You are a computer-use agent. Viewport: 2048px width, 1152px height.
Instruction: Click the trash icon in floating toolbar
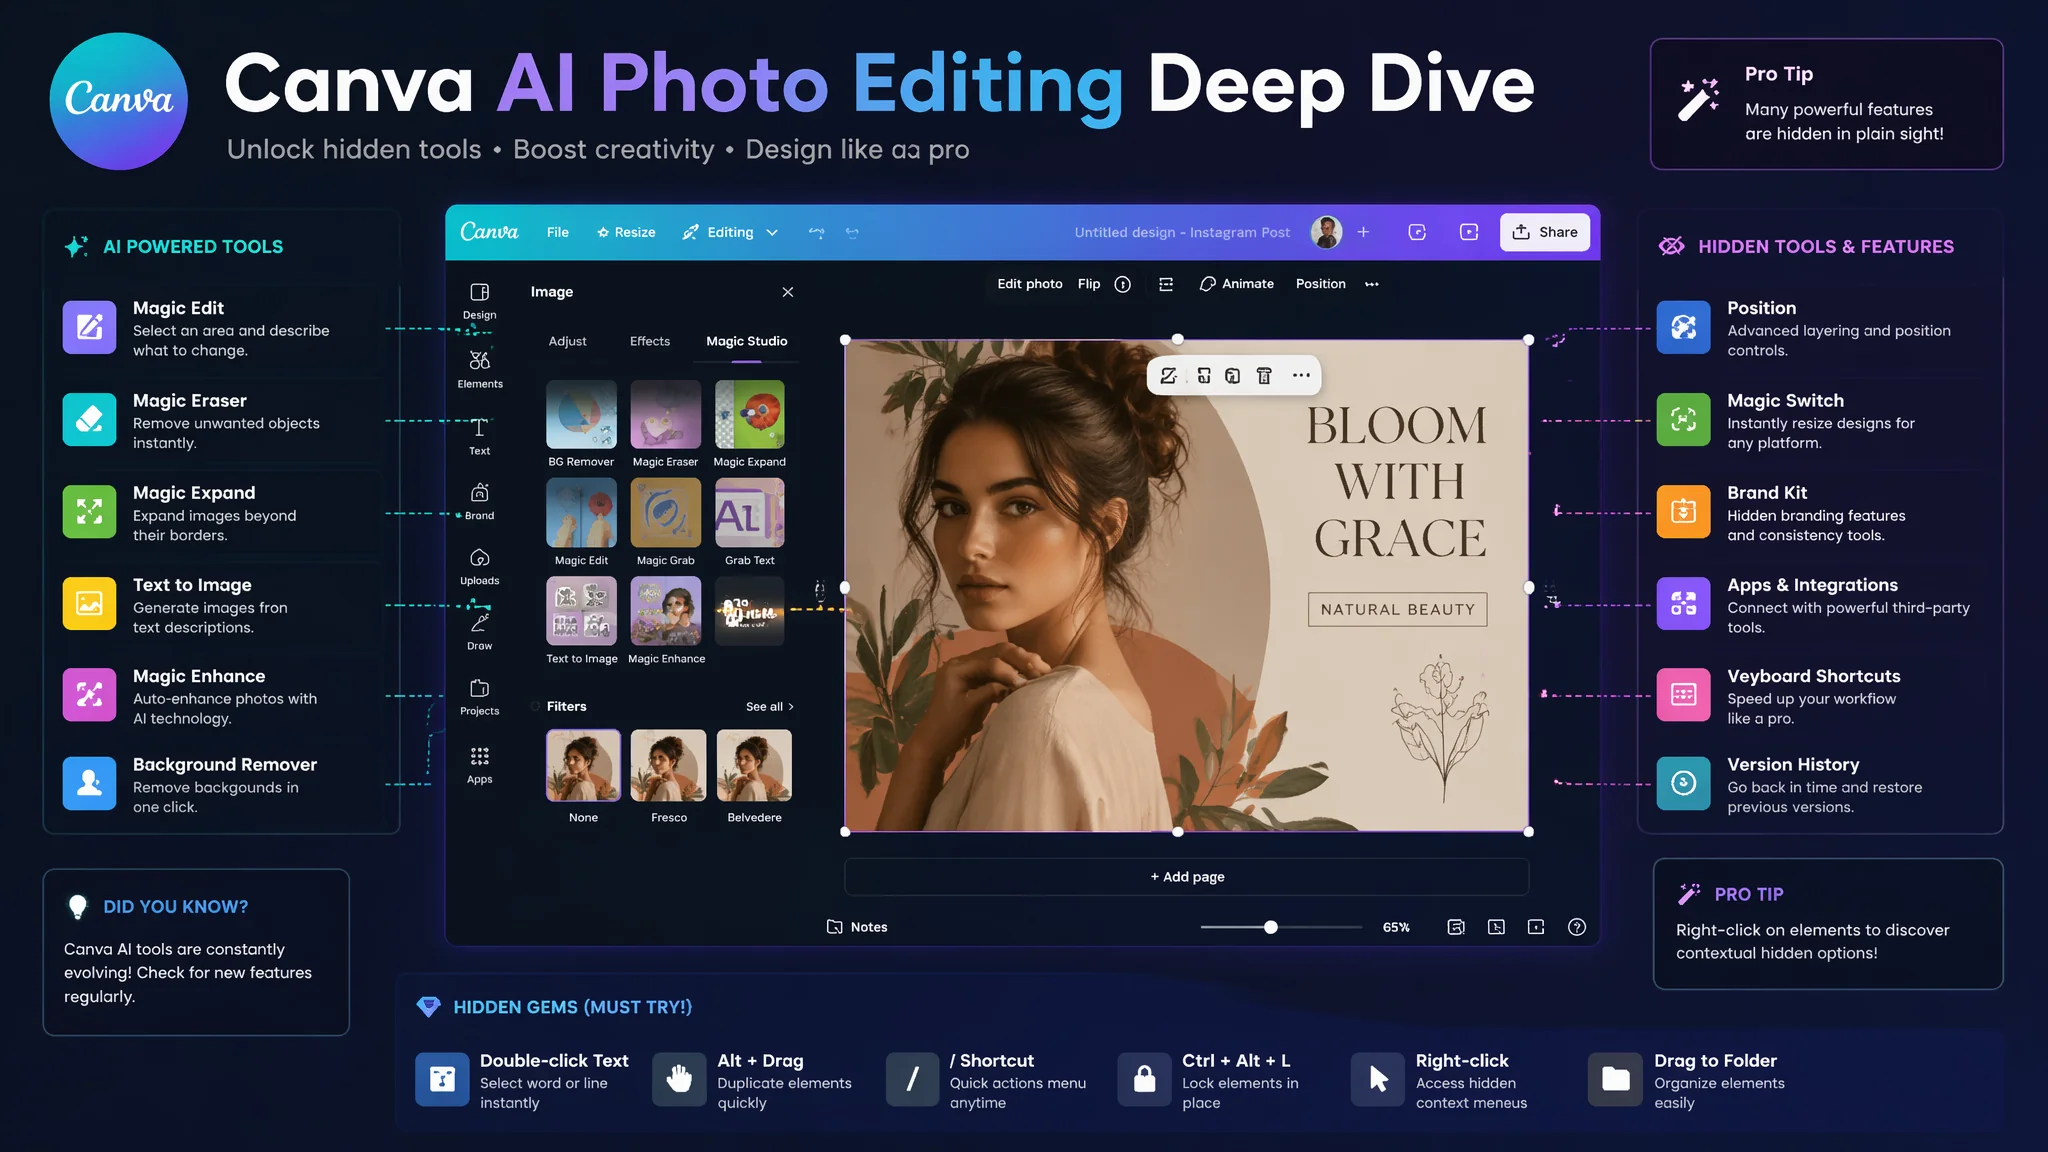click(1264, 375)
